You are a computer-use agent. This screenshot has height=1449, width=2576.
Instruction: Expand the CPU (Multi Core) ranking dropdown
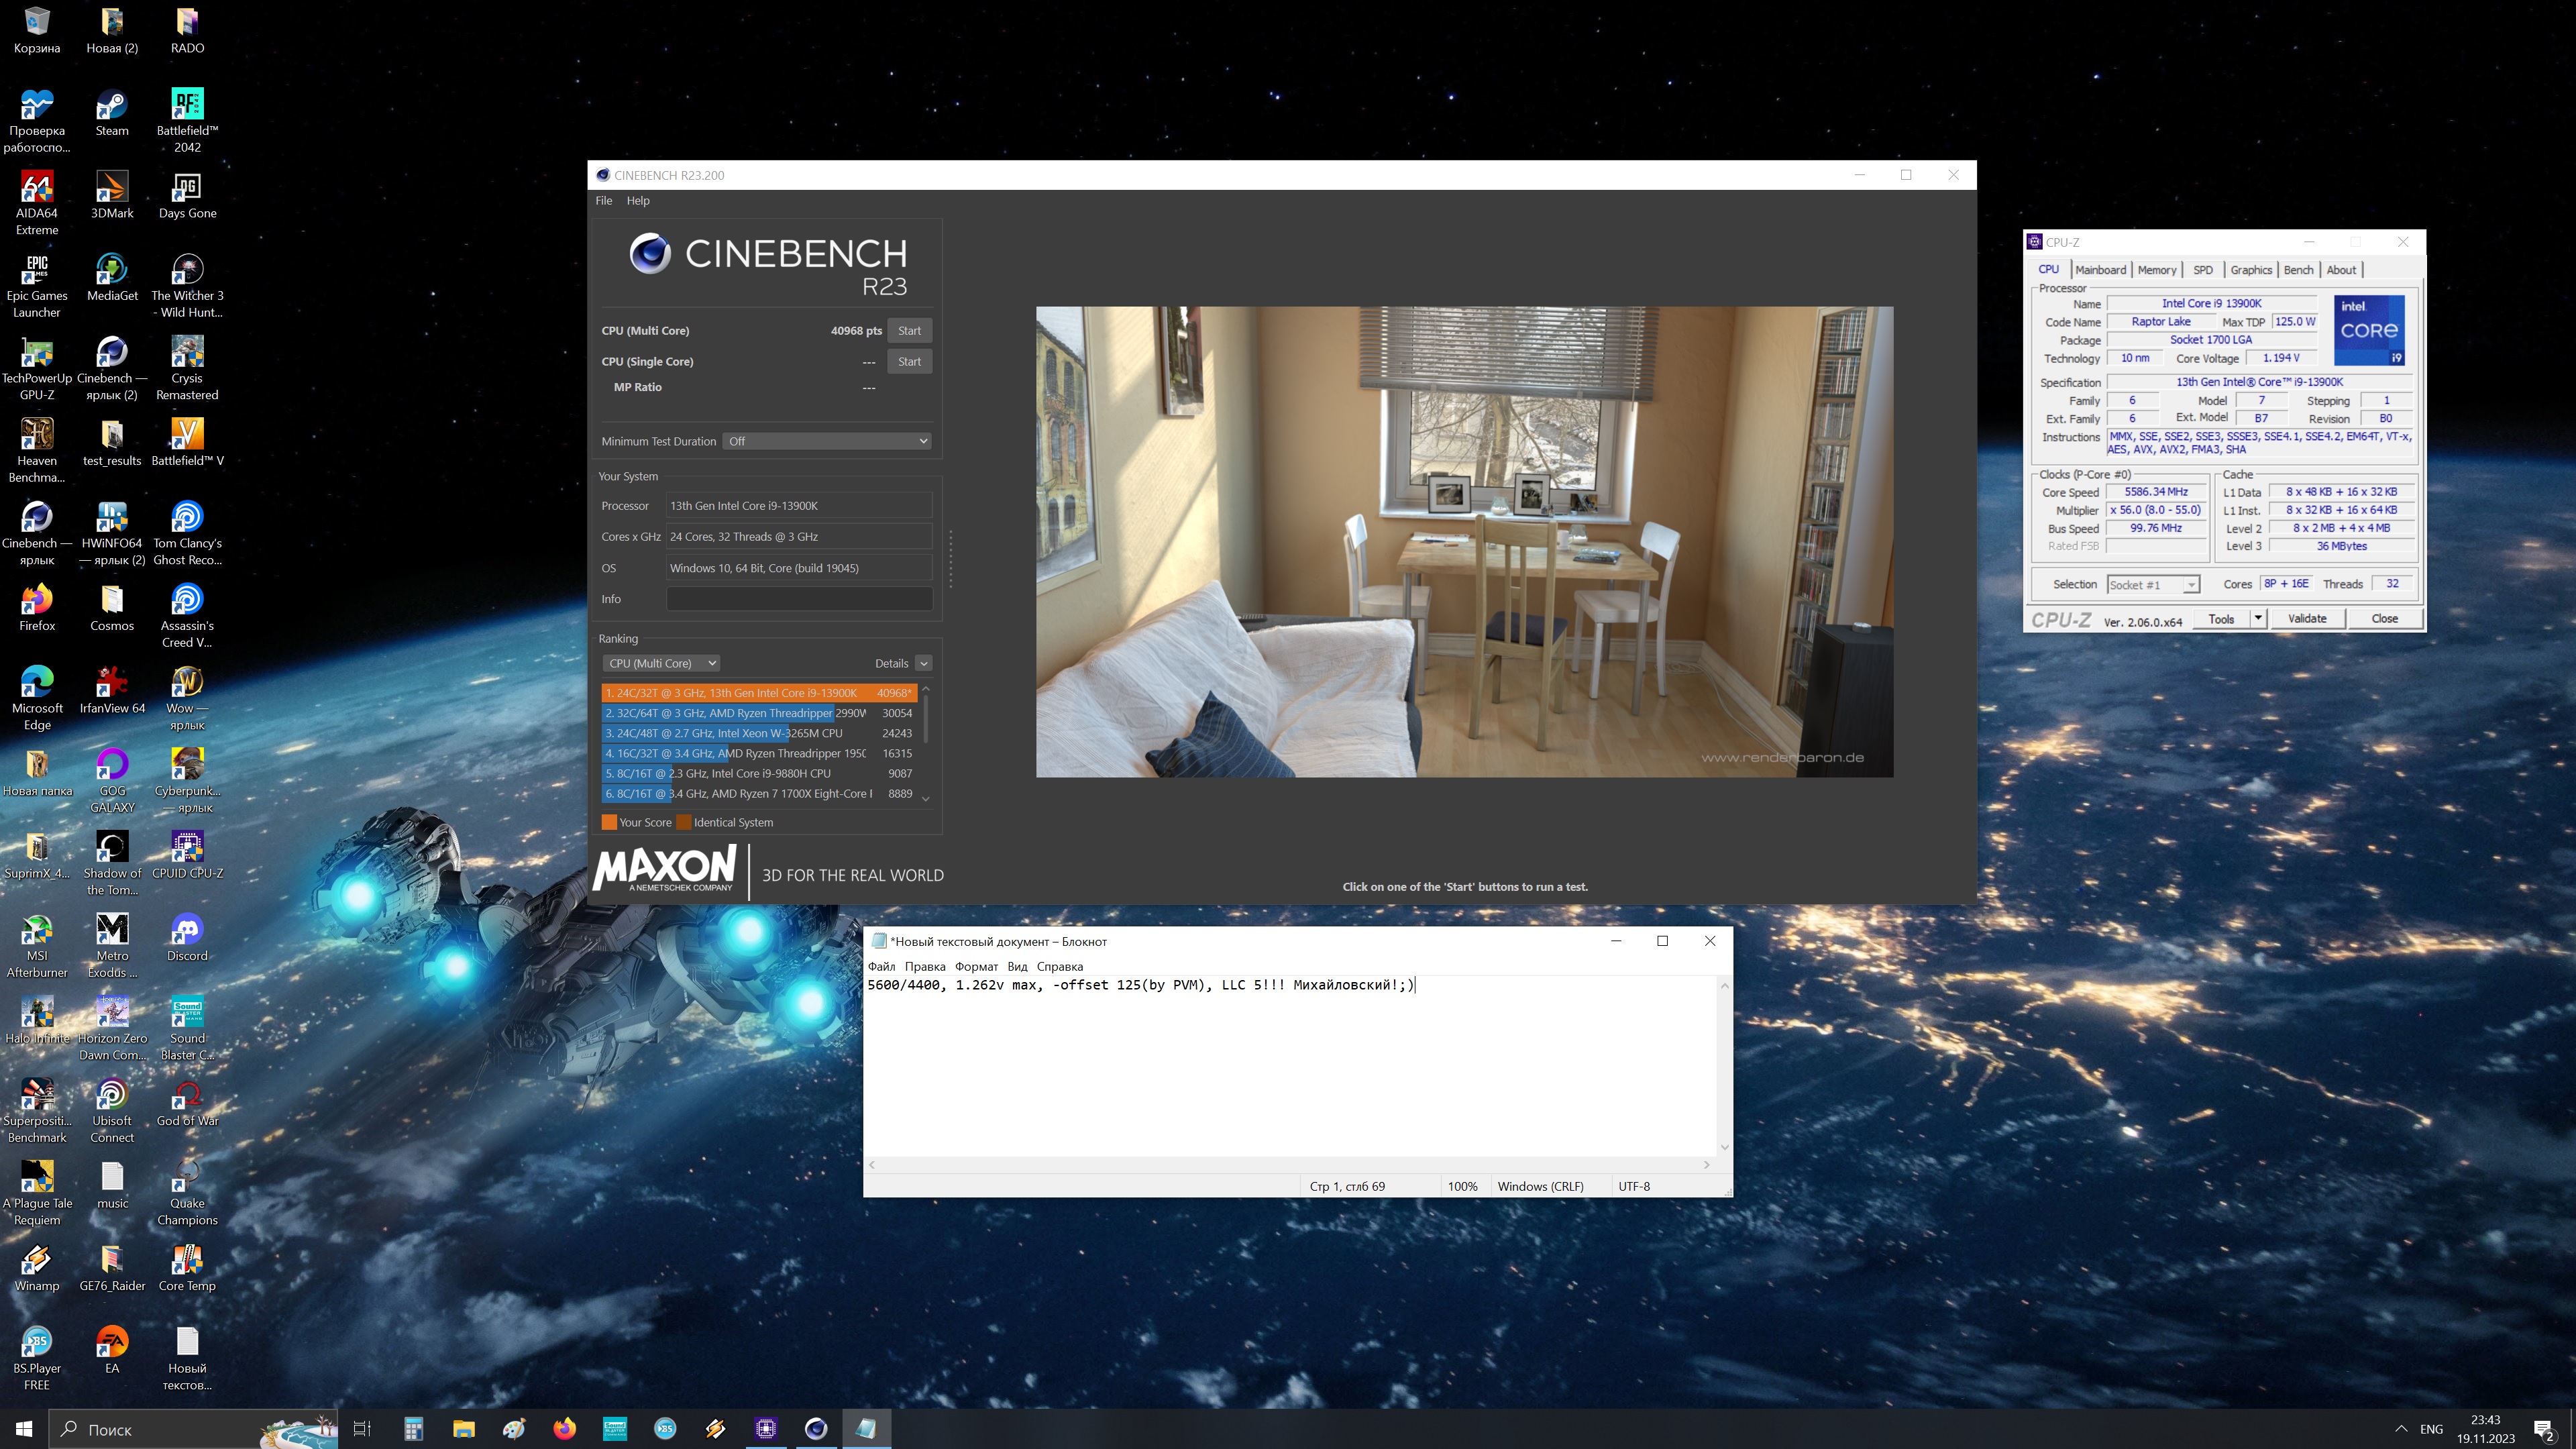point(662,663)
